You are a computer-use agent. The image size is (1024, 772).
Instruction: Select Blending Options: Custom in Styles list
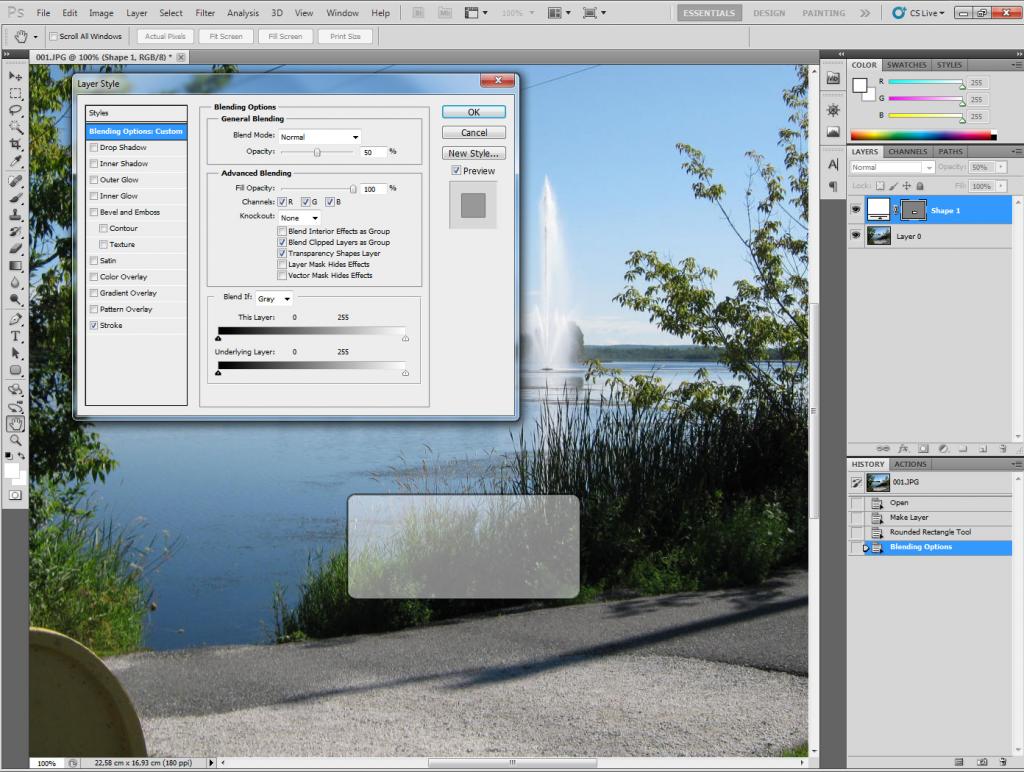(x=136, y=131)
